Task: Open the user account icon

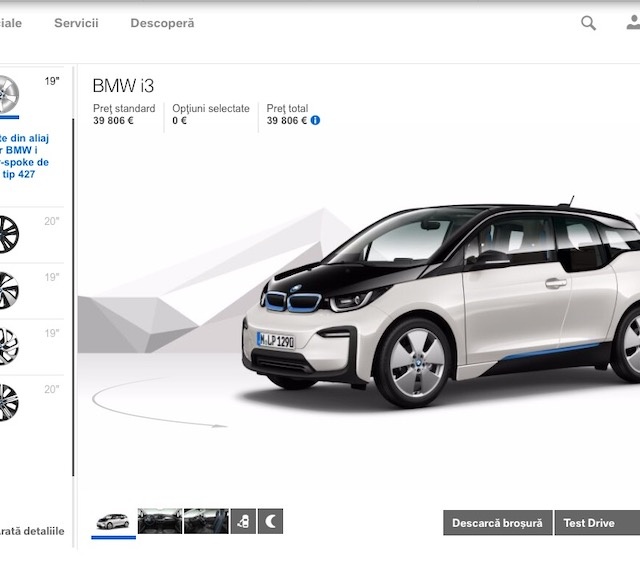Action: pos(631,23)
